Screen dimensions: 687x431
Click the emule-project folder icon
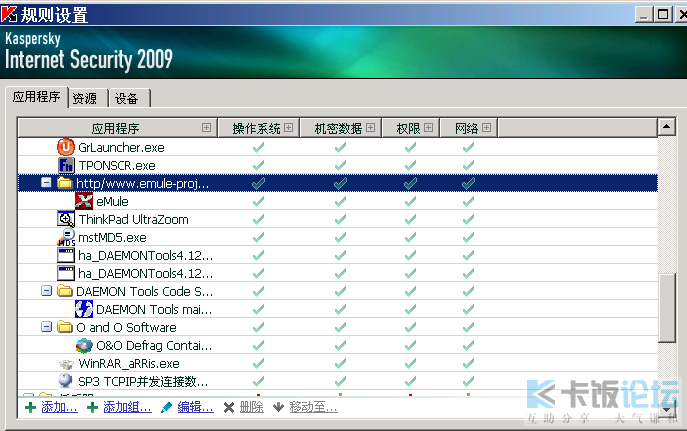pyautogui.click(x=65, y=183)
